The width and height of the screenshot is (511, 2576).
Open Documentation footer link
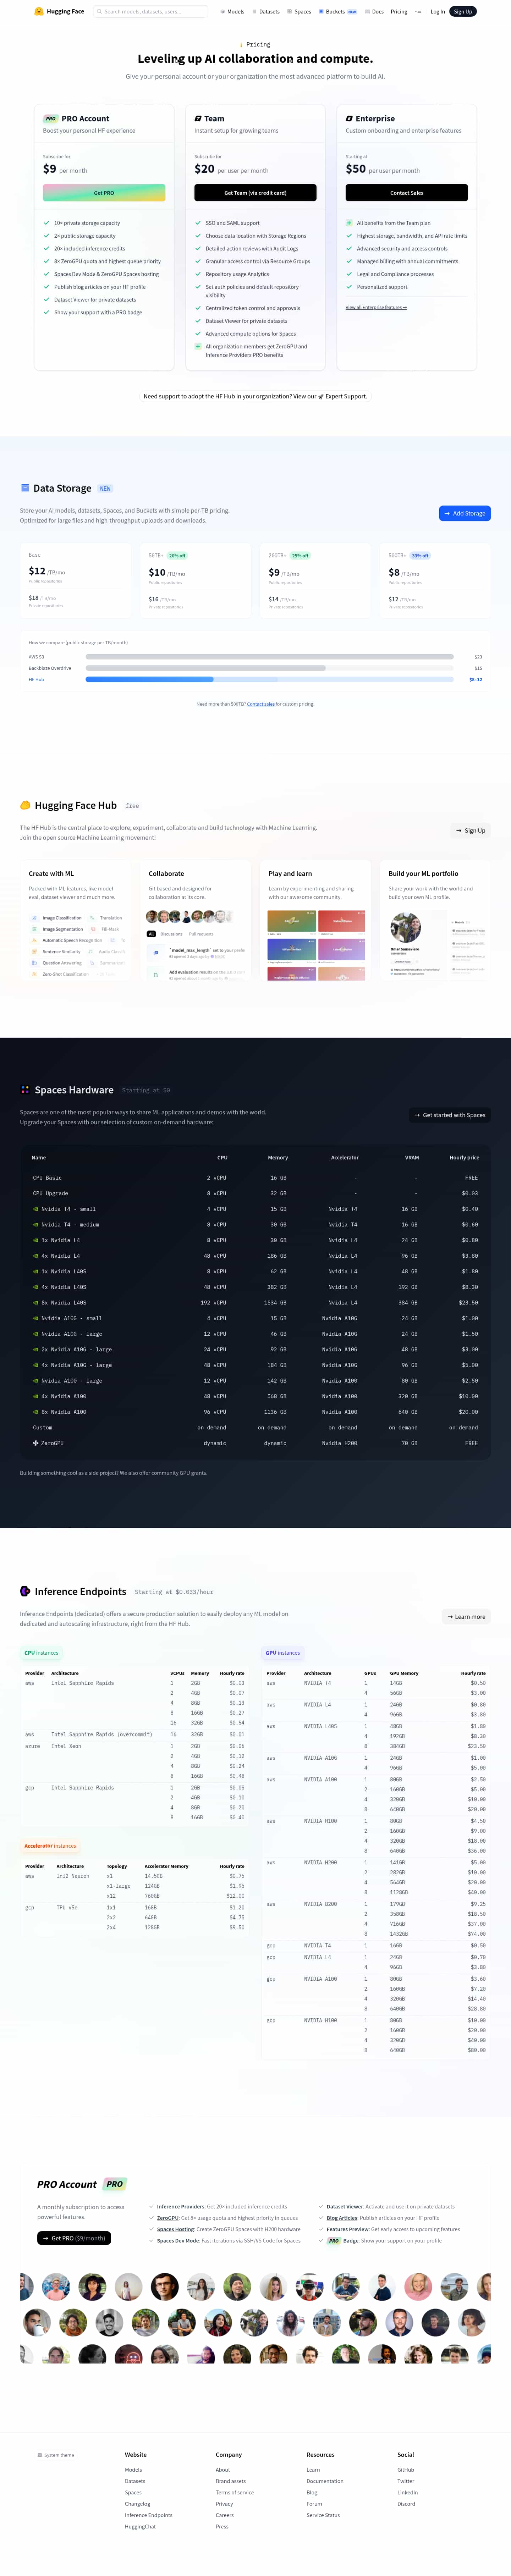tap(325, 2481)
